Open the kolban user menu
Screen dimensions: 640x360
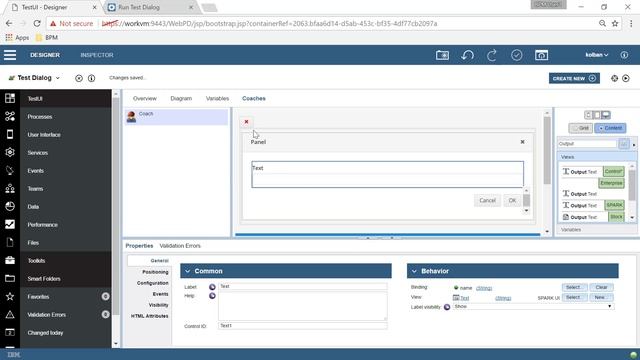(597, 55)
